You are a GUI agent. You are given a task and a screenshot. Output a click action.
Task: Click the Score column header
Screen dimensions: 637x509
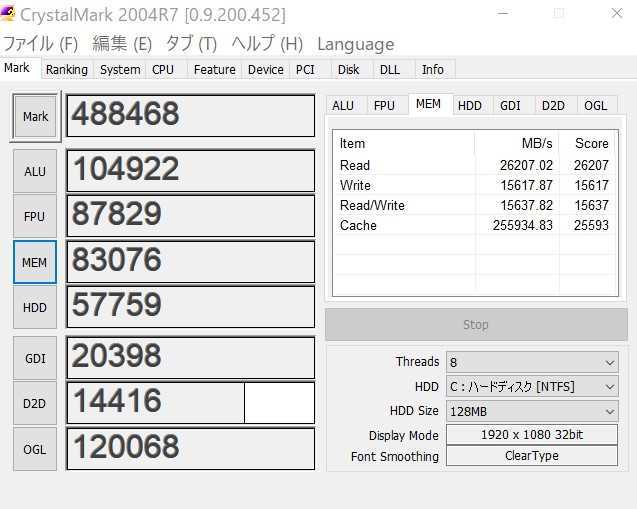tap(588, 143)
